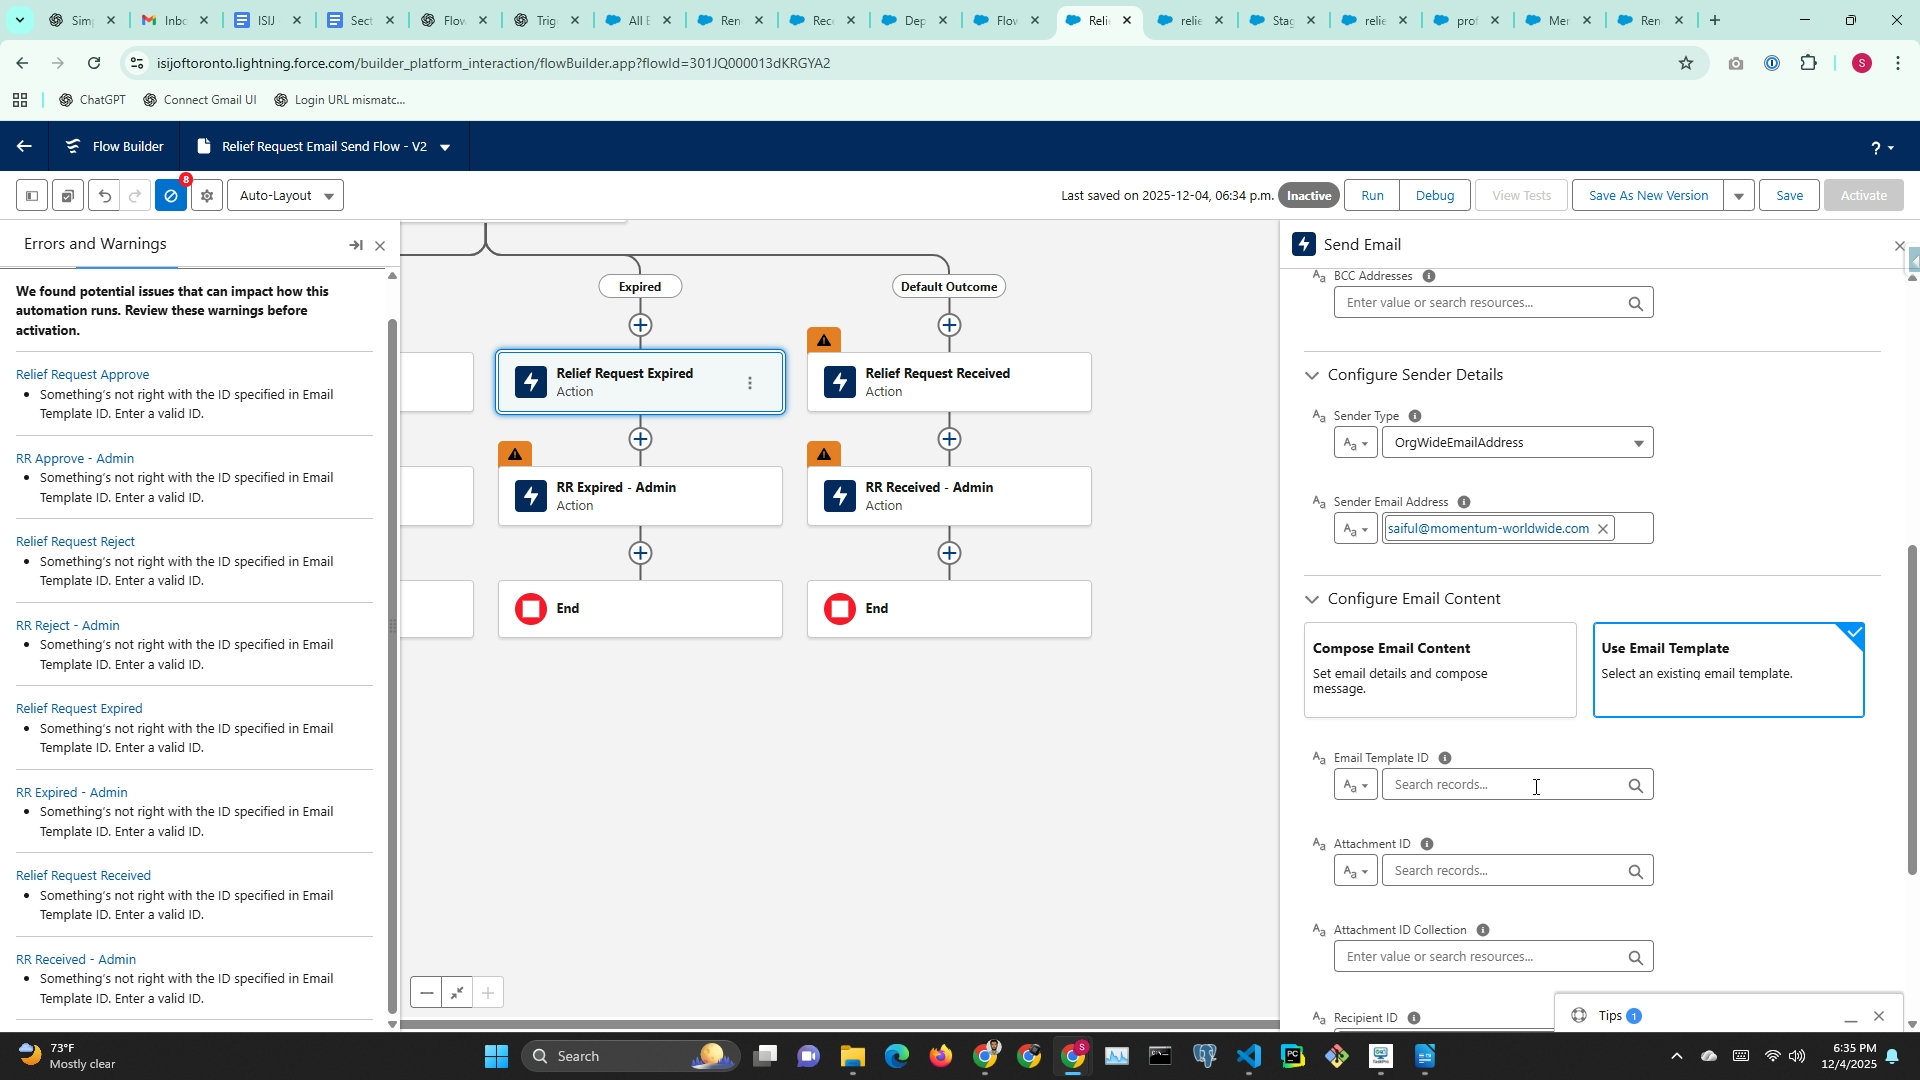
Task: Remove the saiful sender email pill
Action: (1603, 529)
